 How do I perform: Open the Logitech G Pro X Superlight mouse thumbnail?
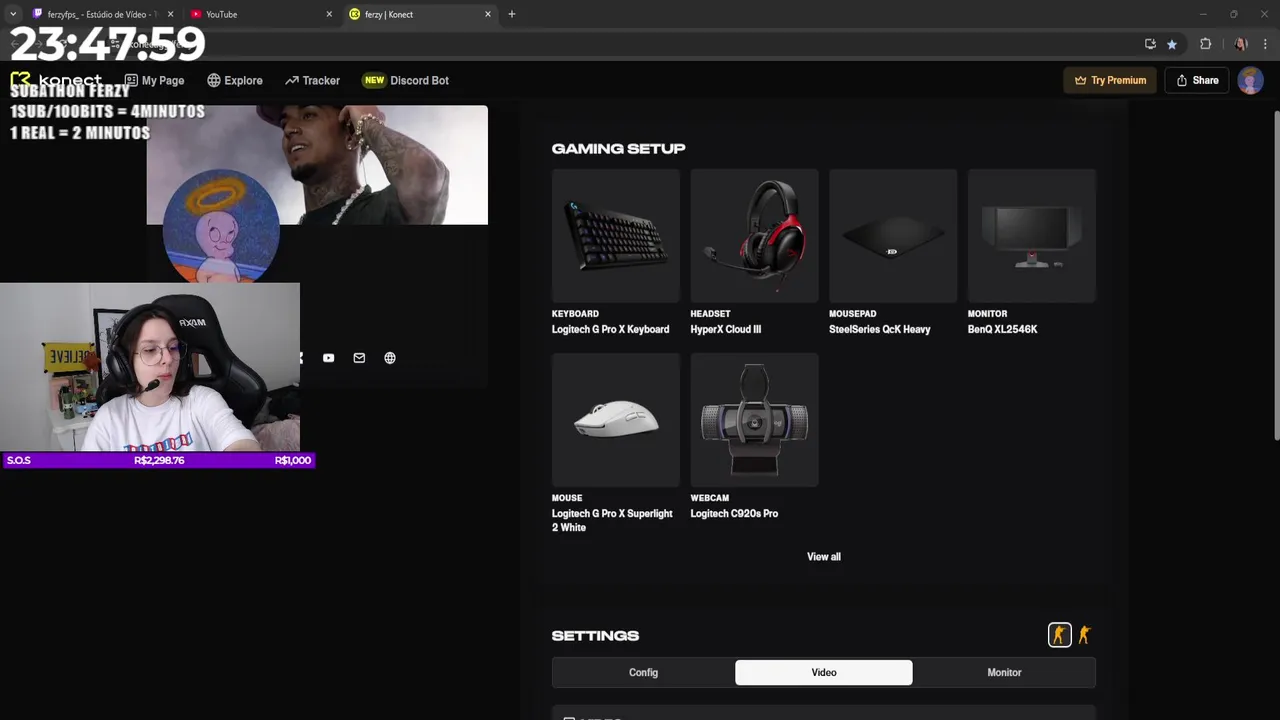(616, 420)
